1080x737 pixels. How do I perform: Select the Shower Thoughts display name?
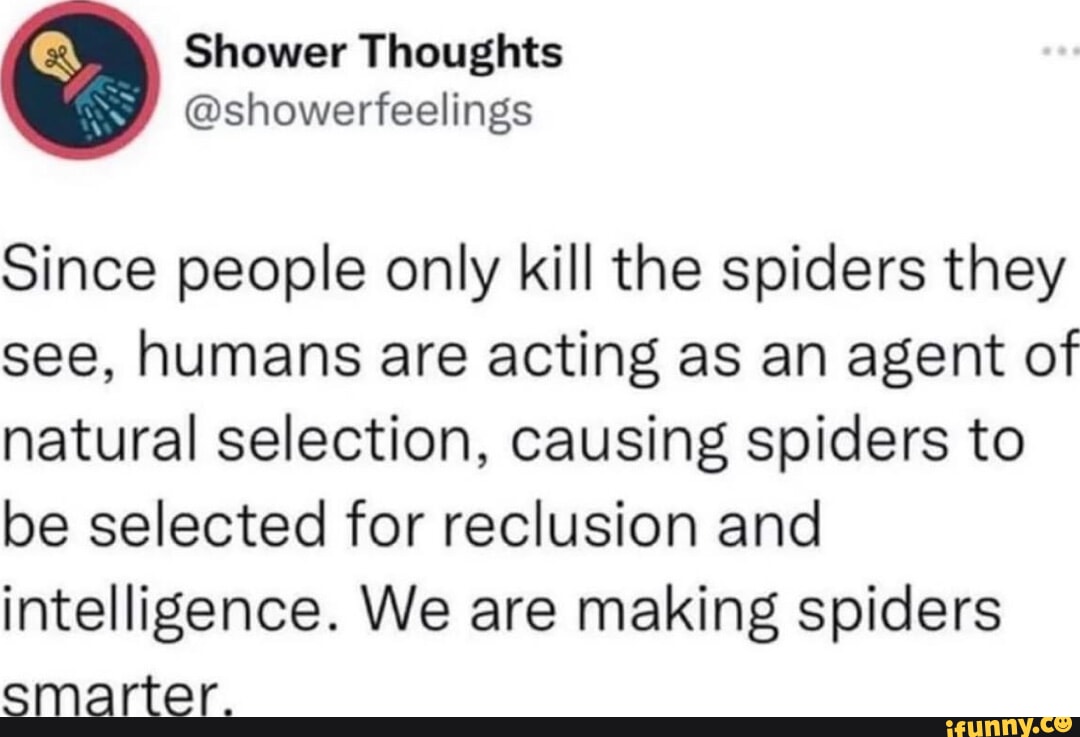pos(371,53)
